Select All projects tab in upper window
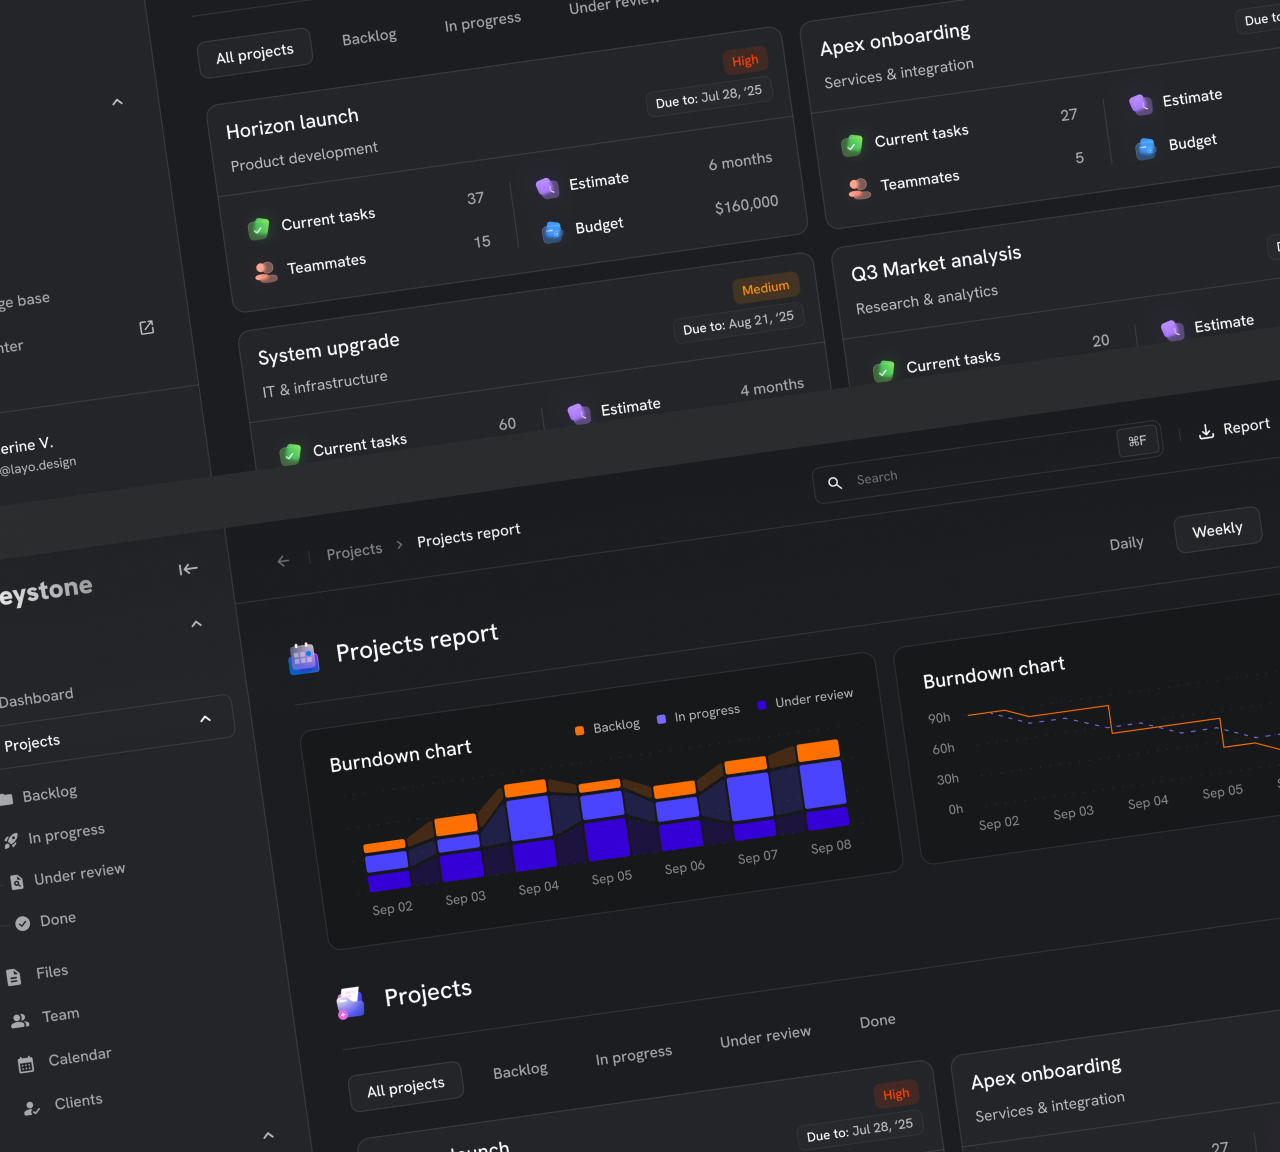 [255, 53]
